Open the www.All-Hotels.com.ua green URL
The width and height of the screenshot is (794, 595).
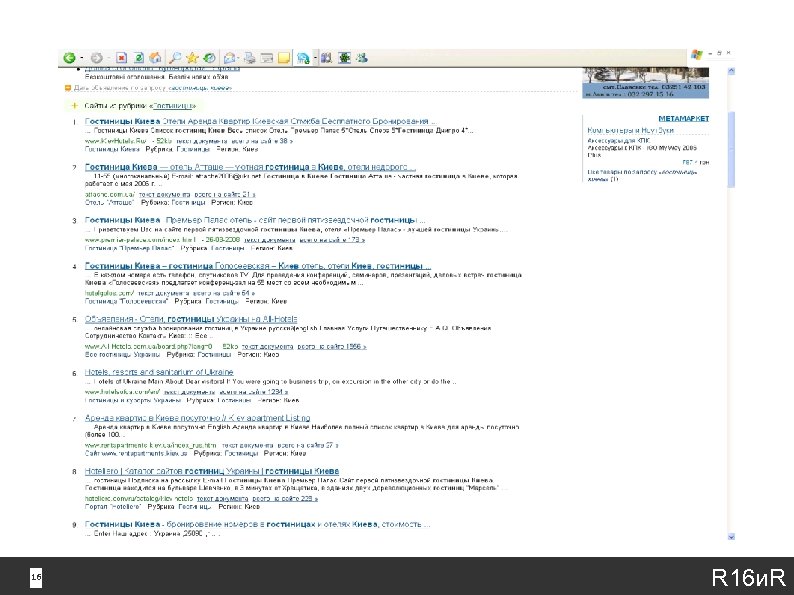[148, 346]
